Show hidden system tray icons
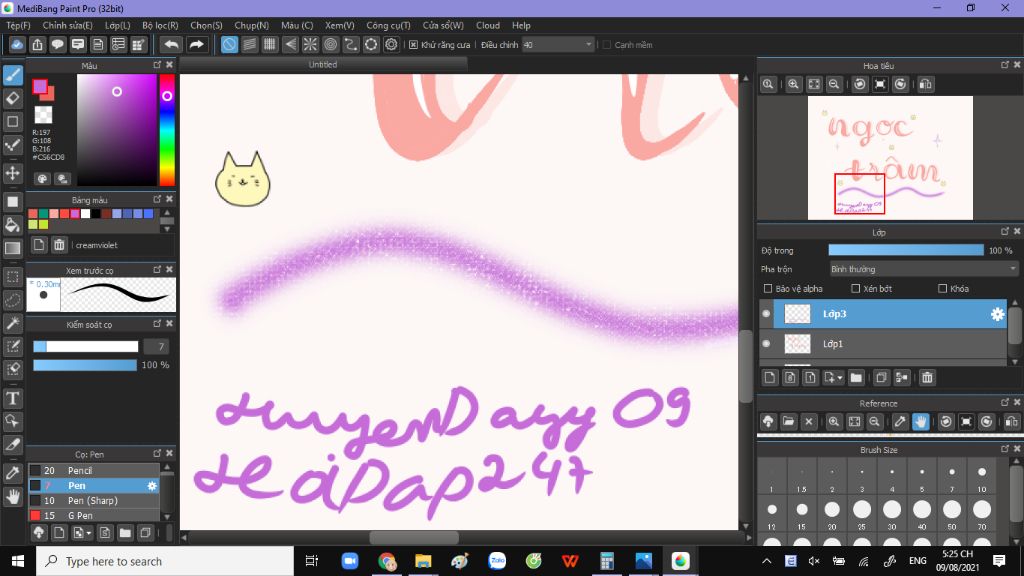This screenshot has width=1024, height=576. click(767, 561)
